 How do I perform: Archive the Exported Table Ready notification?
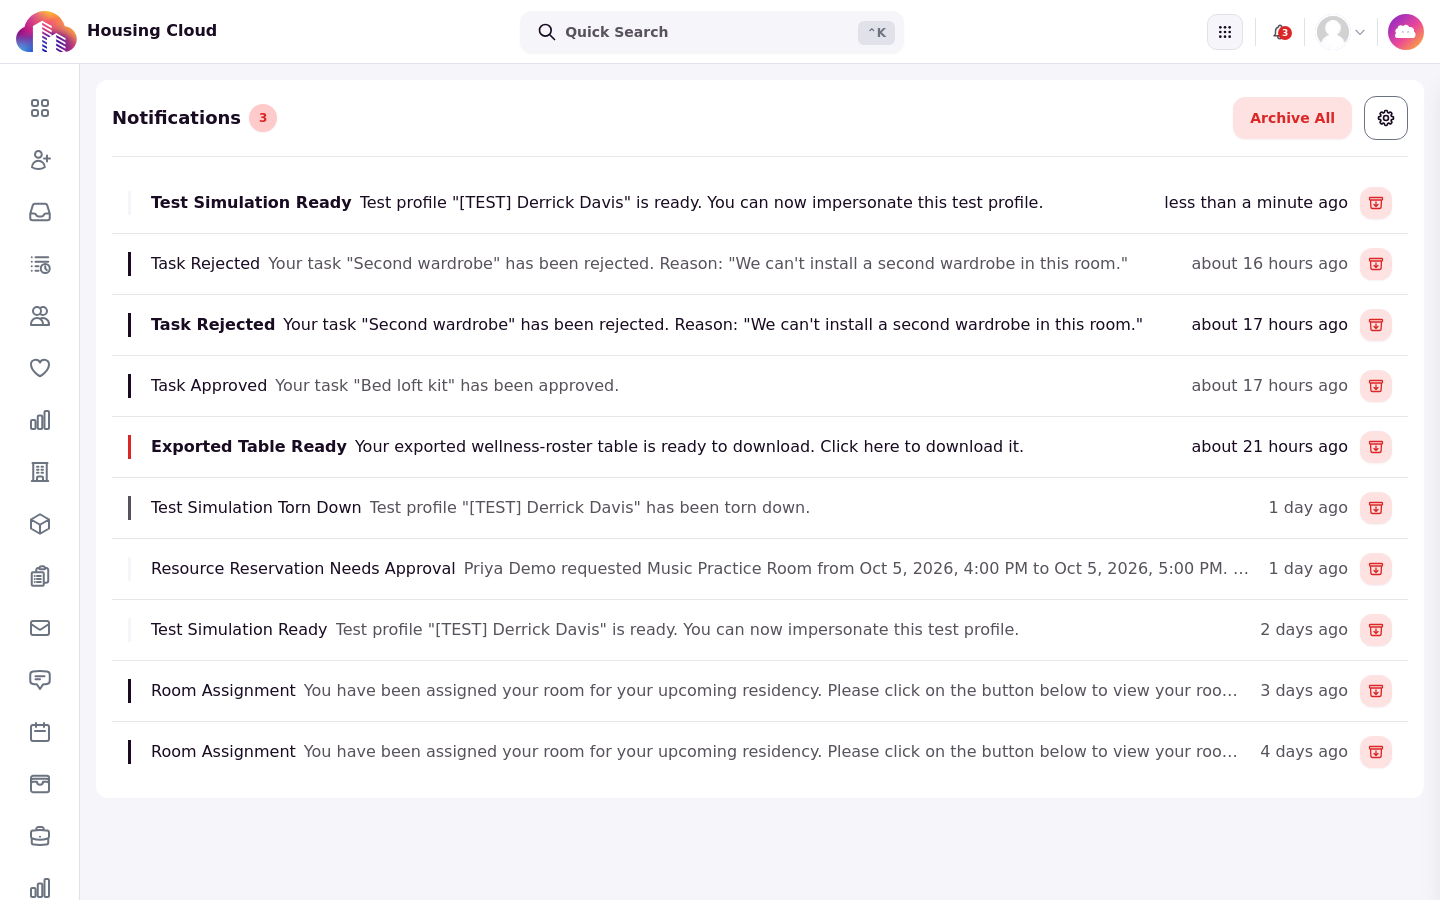pos(1376,447)
